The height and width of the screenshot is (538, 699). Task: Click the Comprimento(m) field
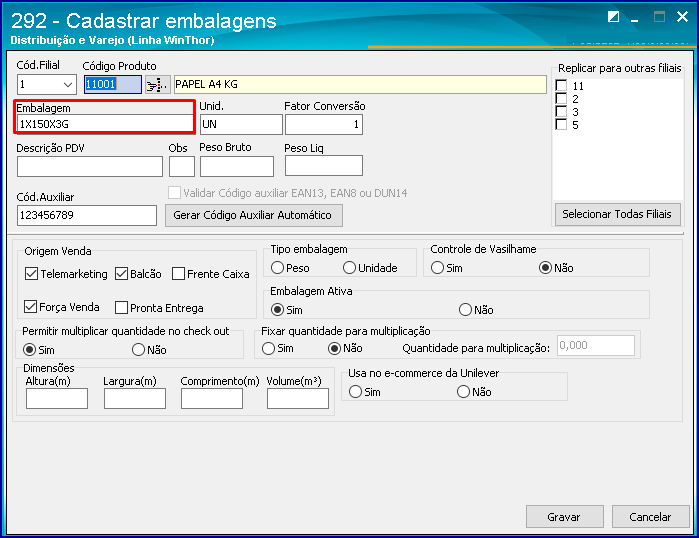click(x=212, y=398)
